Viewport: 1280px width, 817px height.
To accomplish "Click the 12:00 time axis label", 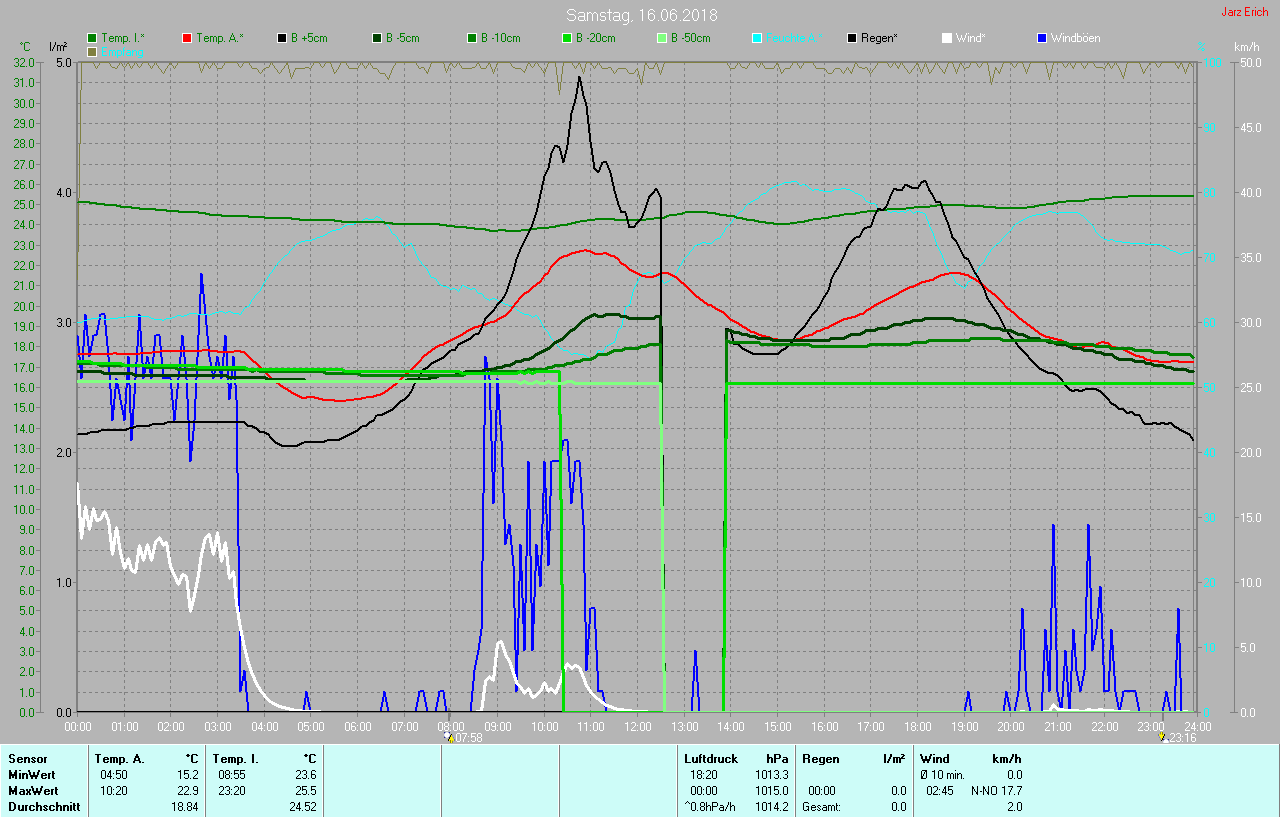I will coord(638,726).
